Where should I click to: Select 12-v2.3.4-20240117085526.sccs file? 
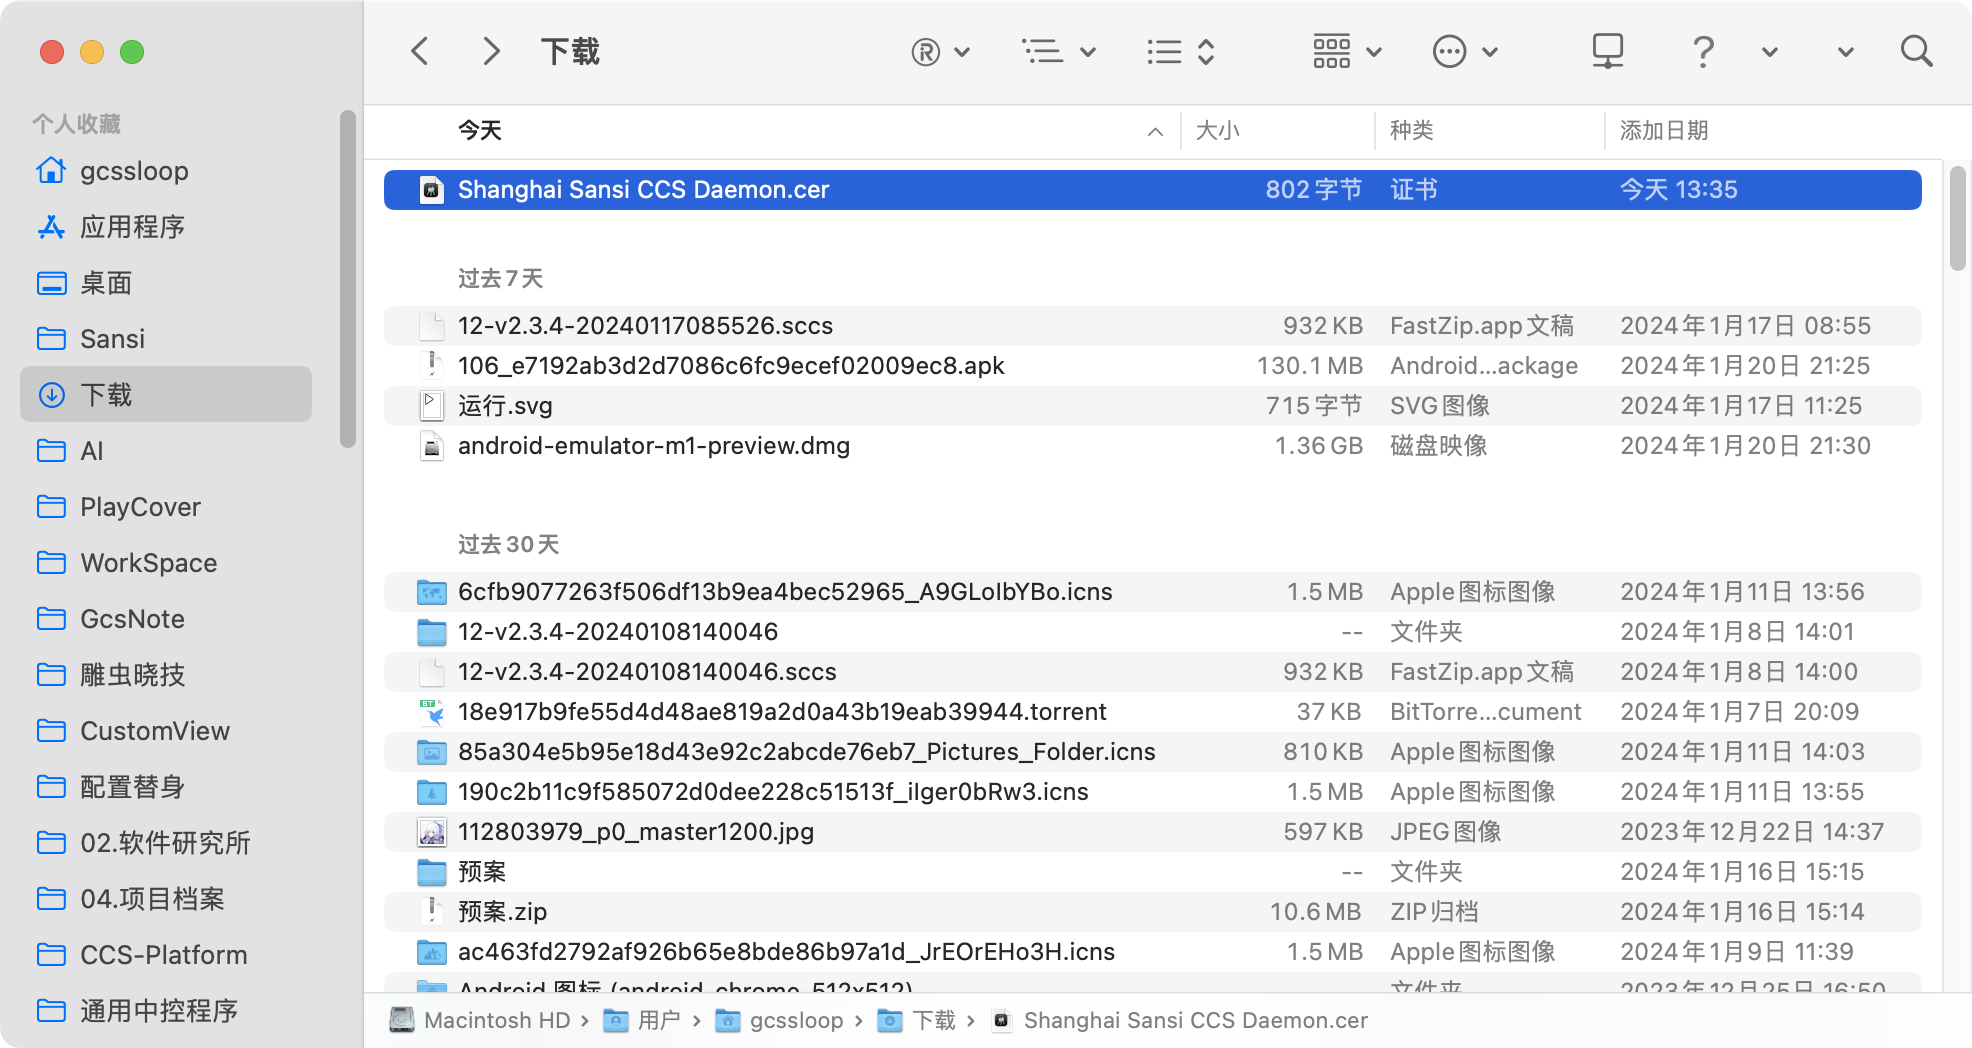pyautogui.click(x=1152, y=326)
